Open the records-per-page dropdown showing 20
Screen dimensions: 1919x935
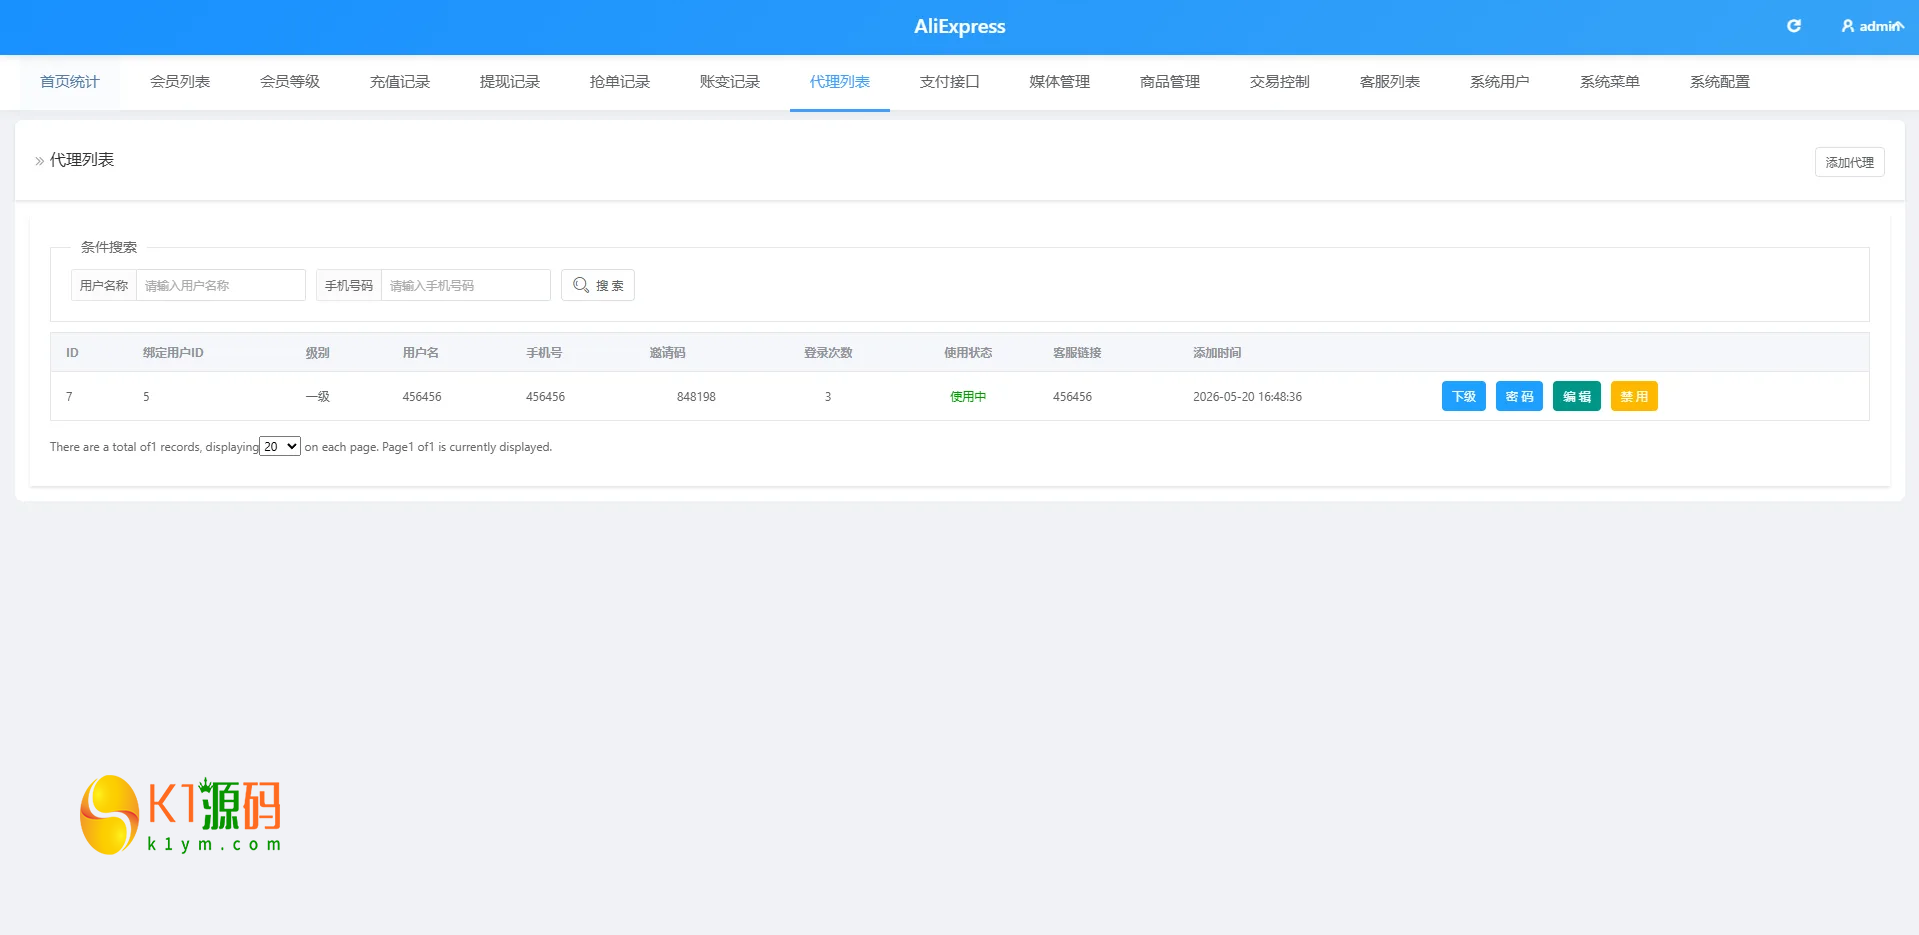click(x=280, y=446)
